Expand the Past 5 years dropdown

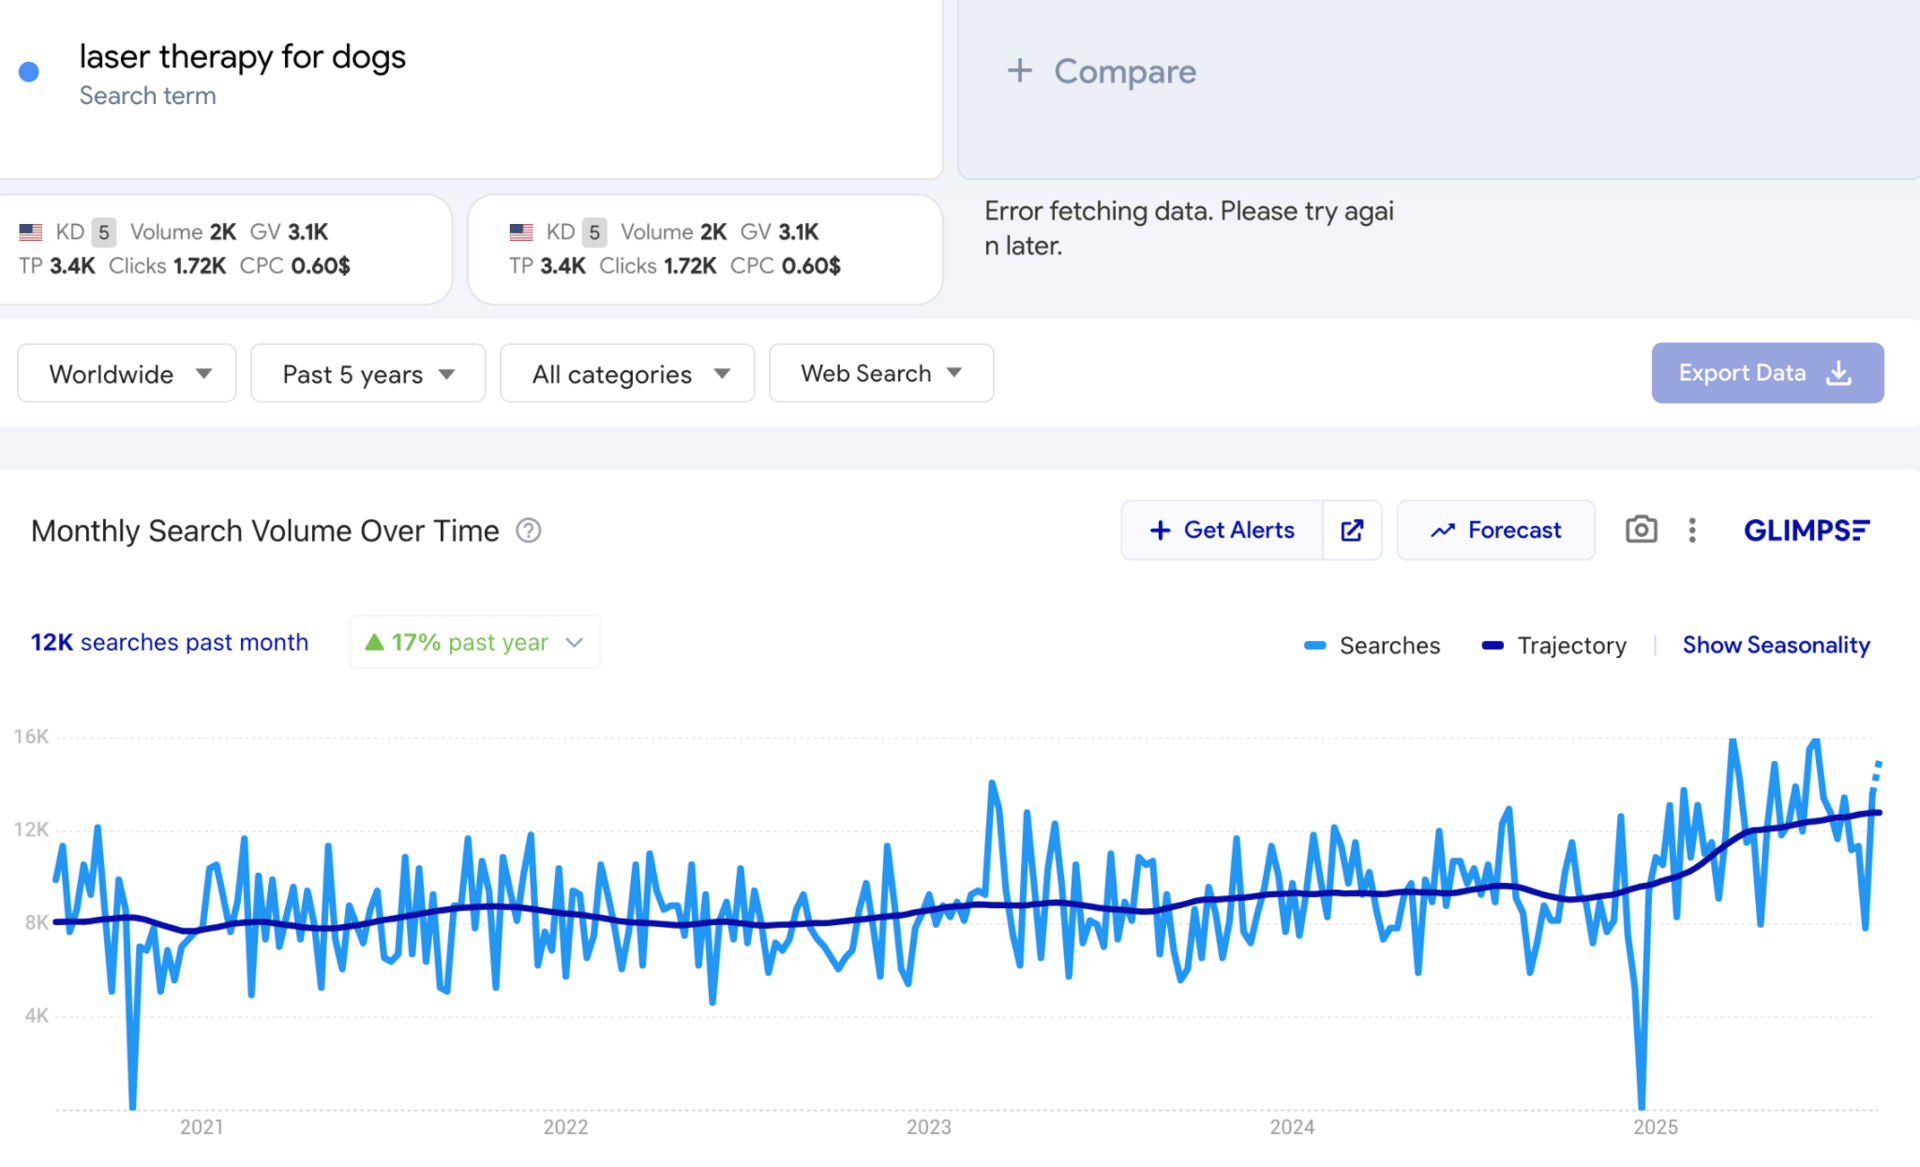tap(368, 374)
